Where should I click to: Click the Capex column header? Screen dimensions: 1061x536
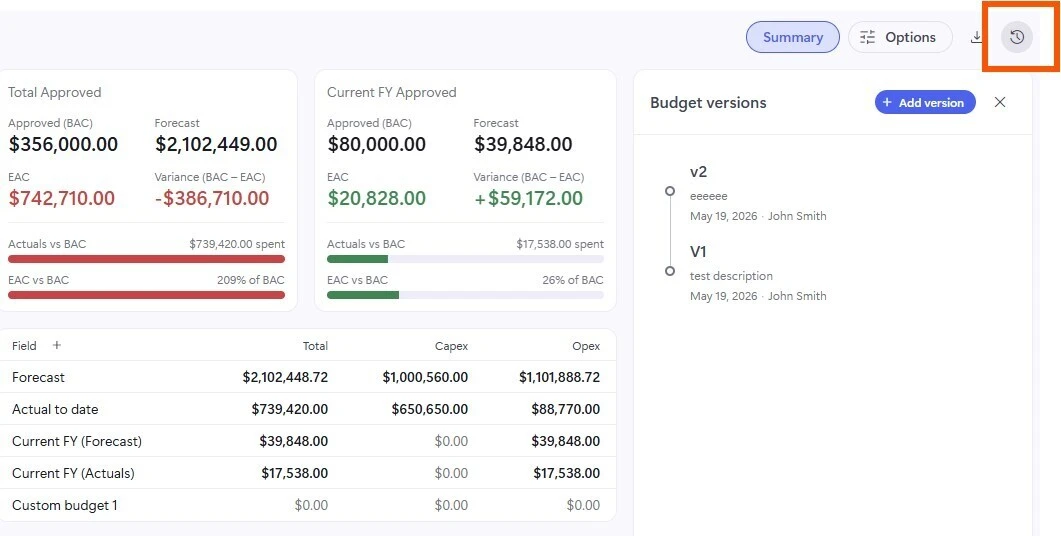[x=451, y=346]
